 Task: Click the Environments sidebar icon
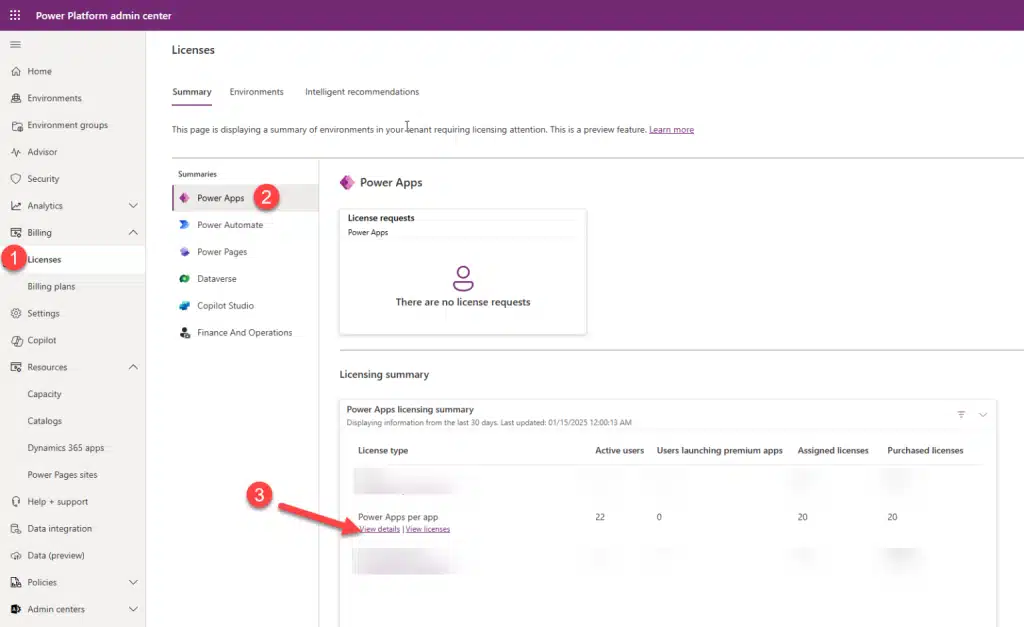click(16, 98)
